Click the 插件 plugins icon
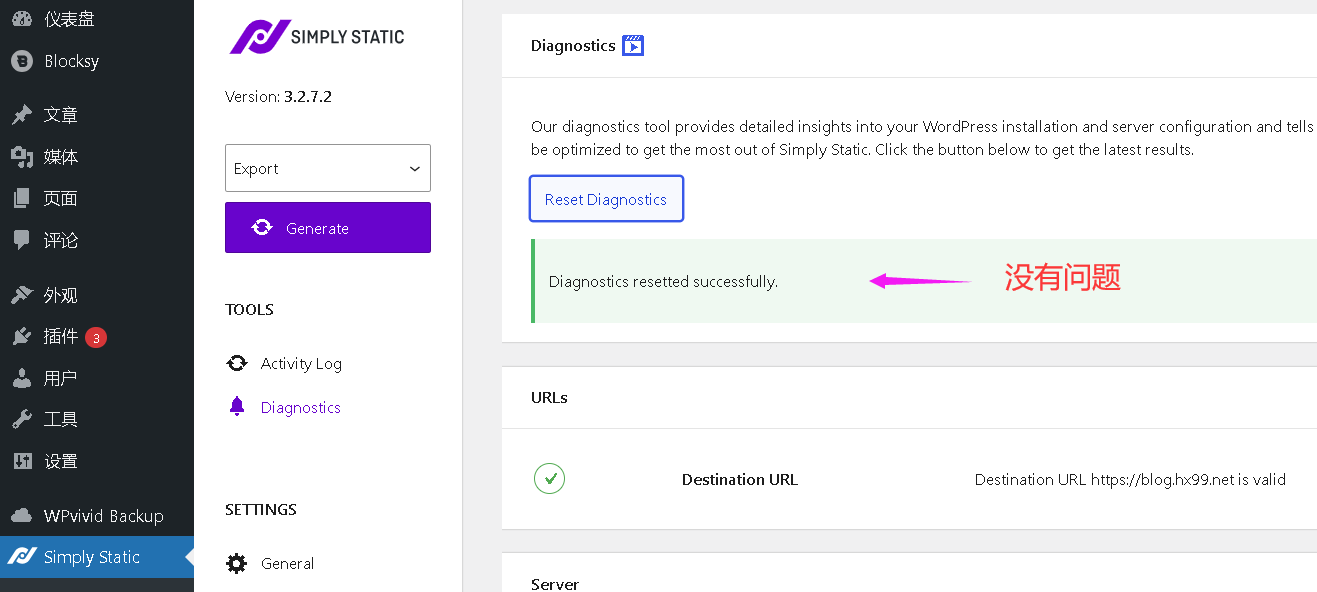The image size is (1317, 592). pyautogui.click(x=21, y=337)
